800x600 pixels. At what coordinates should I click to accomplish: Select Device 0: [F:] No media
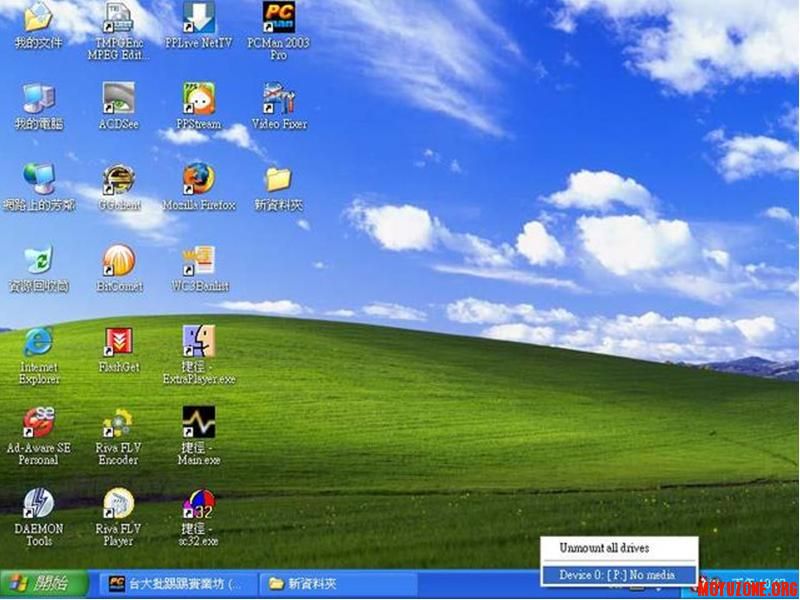616,575
